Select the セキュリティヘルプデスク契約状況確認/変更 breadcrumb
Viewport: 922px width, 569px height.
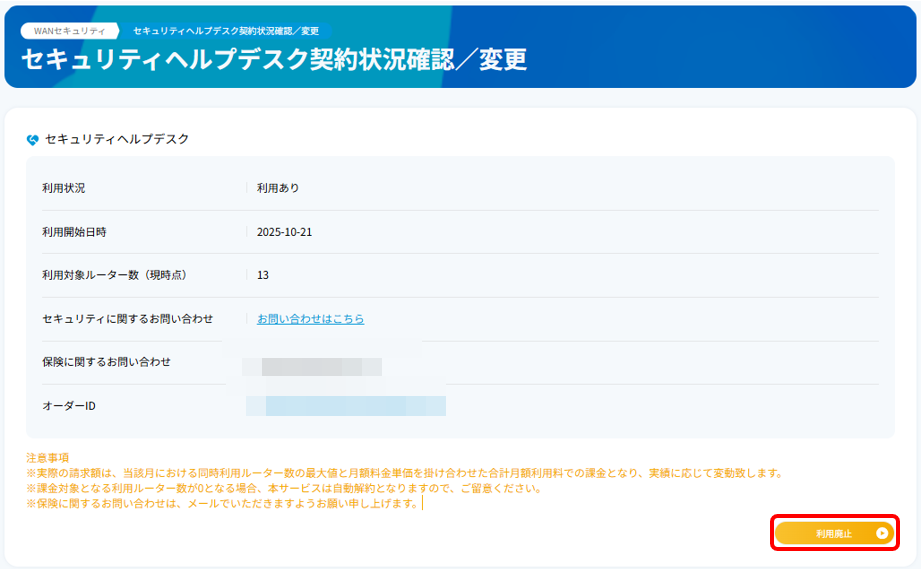(226, 31)
